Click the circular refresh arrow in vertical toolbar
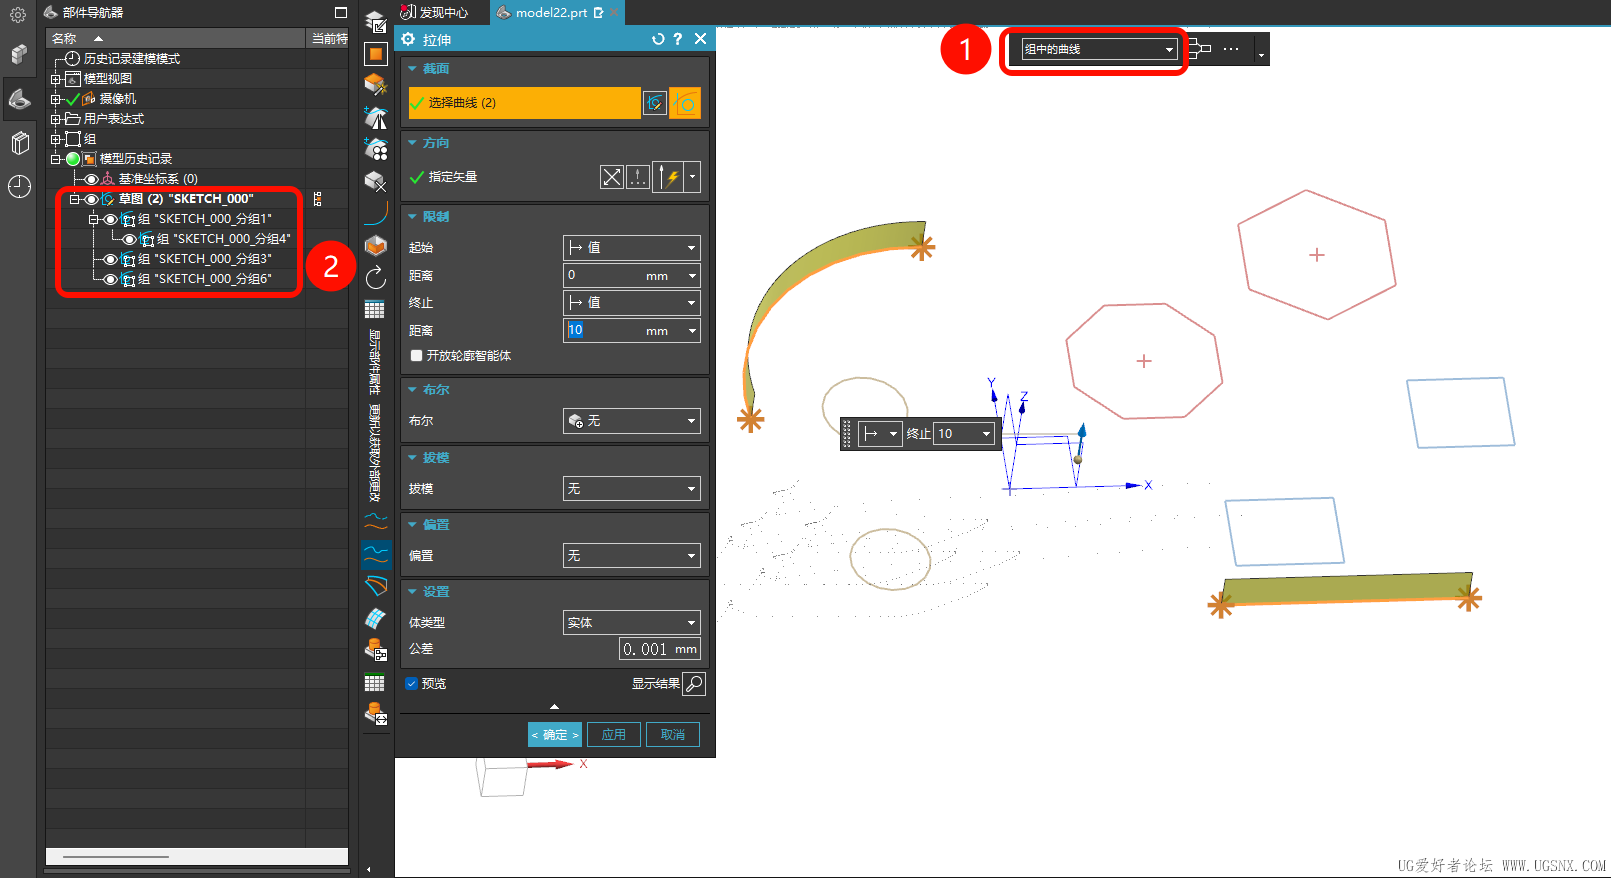Image resolution: width=1611 pixels, height=878 pixels. point(376,277)
